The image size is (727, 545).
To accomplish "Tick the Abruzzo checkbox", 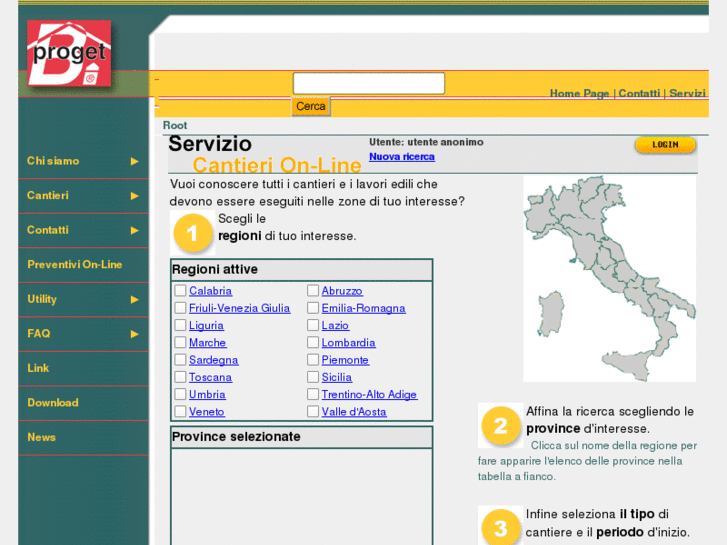I will point(313,291).
